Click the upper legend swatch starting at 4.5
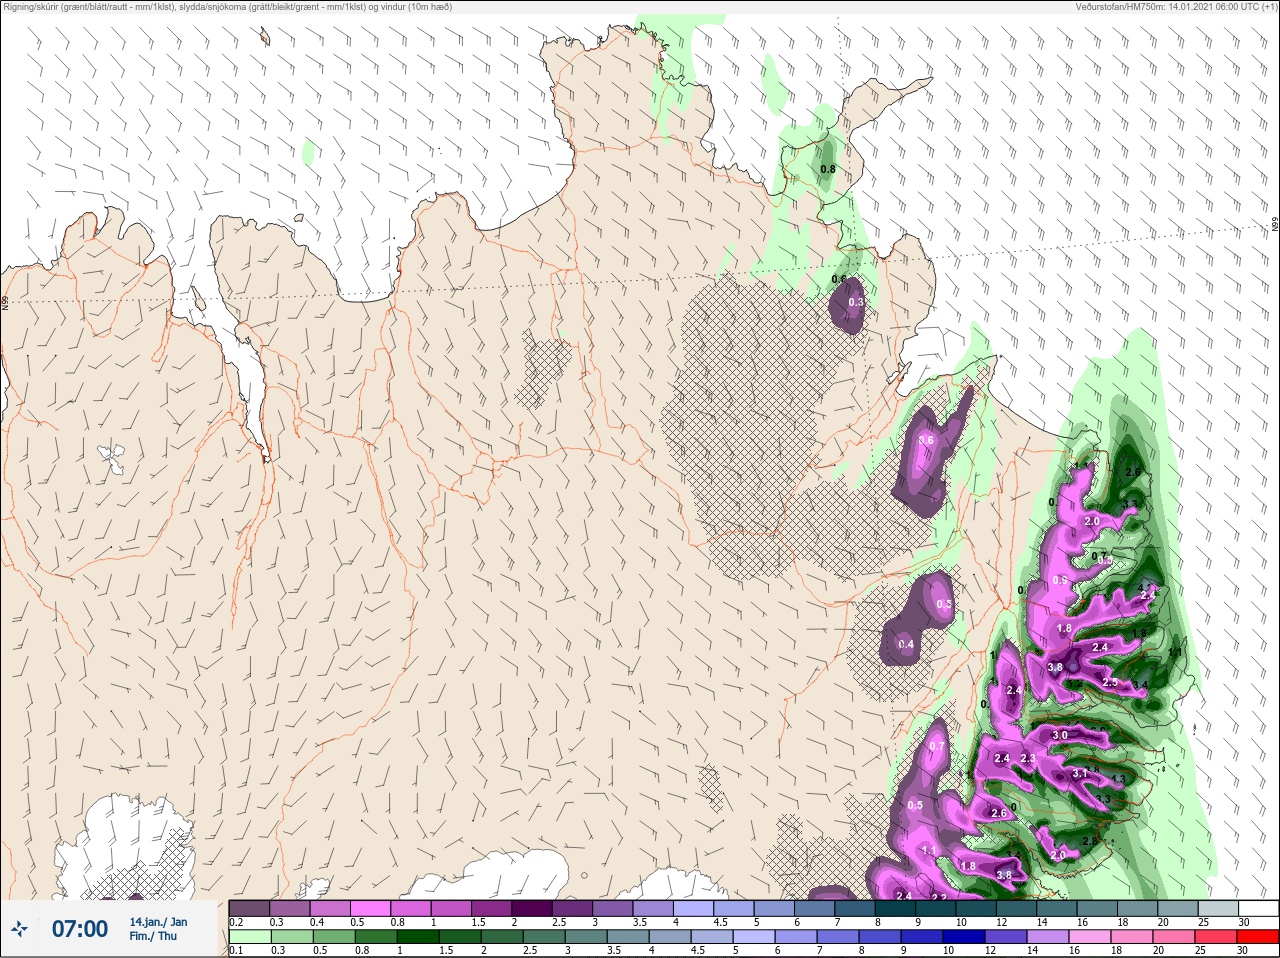Viewport: 1280px width, 958px height. click(x=733, y=908)
